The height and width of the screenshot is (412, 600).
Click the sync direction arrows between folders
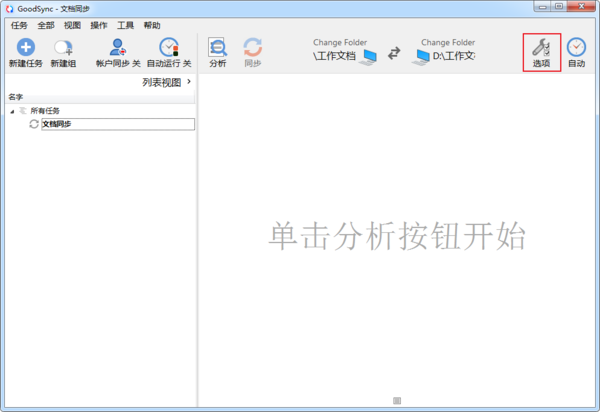pyautogui.click(x=393, y=55)
